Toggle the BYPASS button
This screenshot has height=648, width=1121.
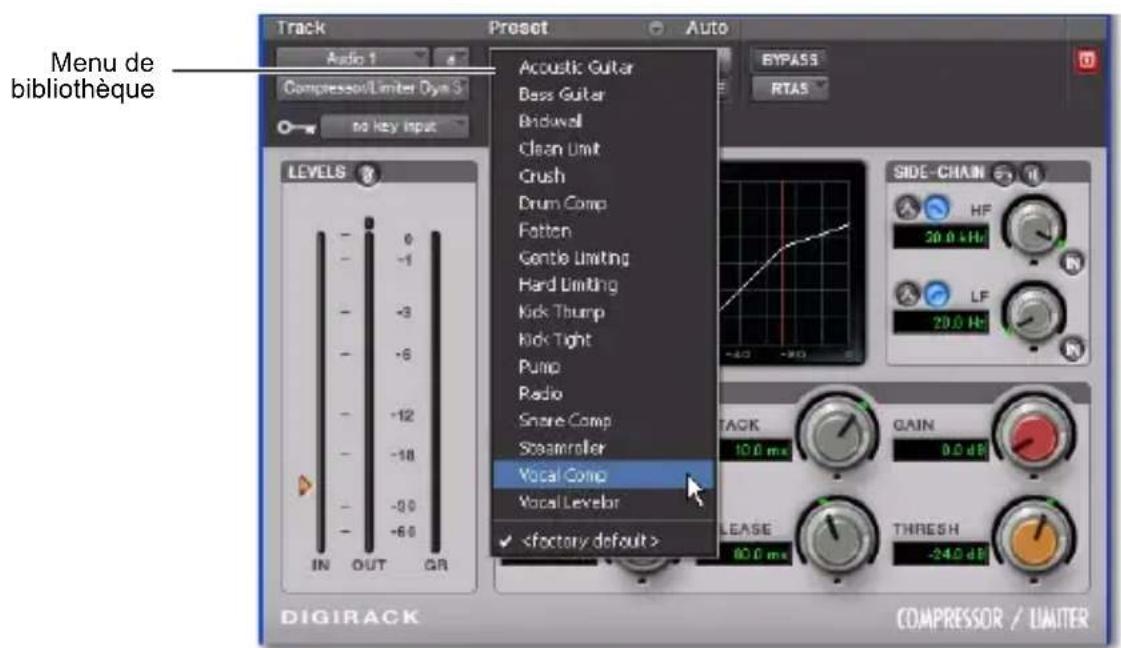point(789,59)
